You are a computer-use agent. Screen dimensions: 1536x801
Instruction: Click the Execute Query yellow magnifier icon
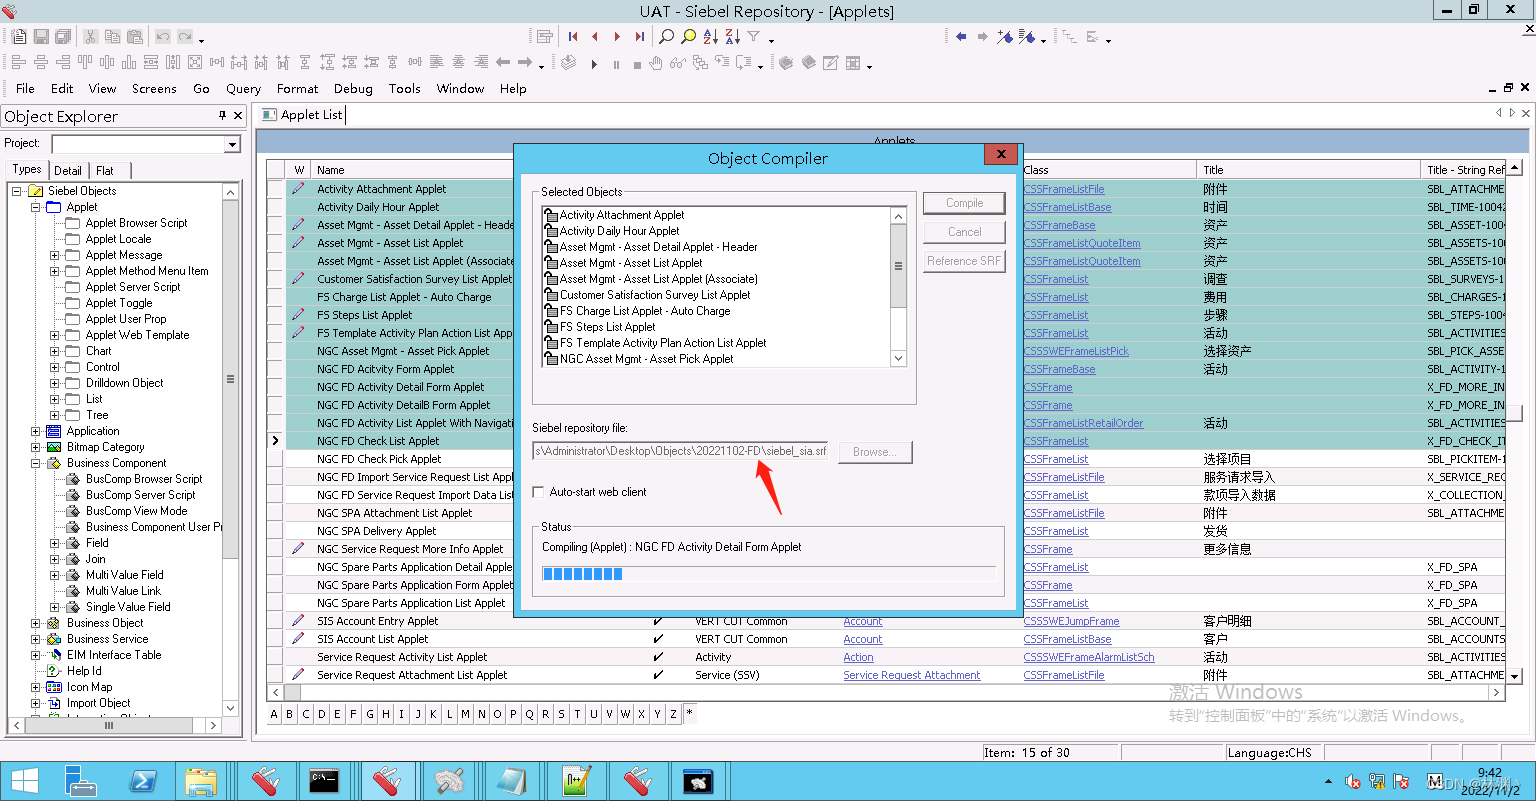click(x=688, y=37)
